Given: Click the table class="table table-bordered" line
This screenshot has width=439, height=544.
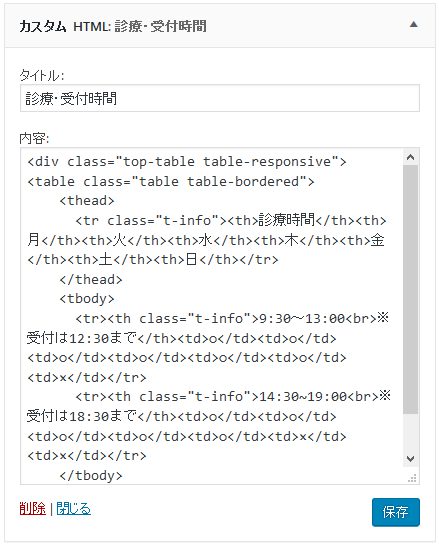Looking at the screenshot, I should point(171,181).
